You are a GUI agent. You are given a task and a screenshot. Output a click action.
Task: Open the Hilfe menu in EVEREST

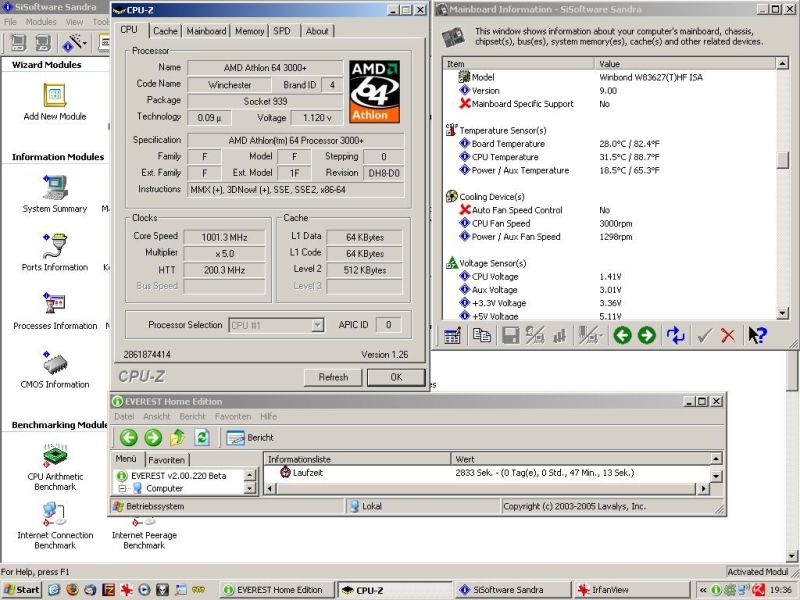(x=268, y=416)
